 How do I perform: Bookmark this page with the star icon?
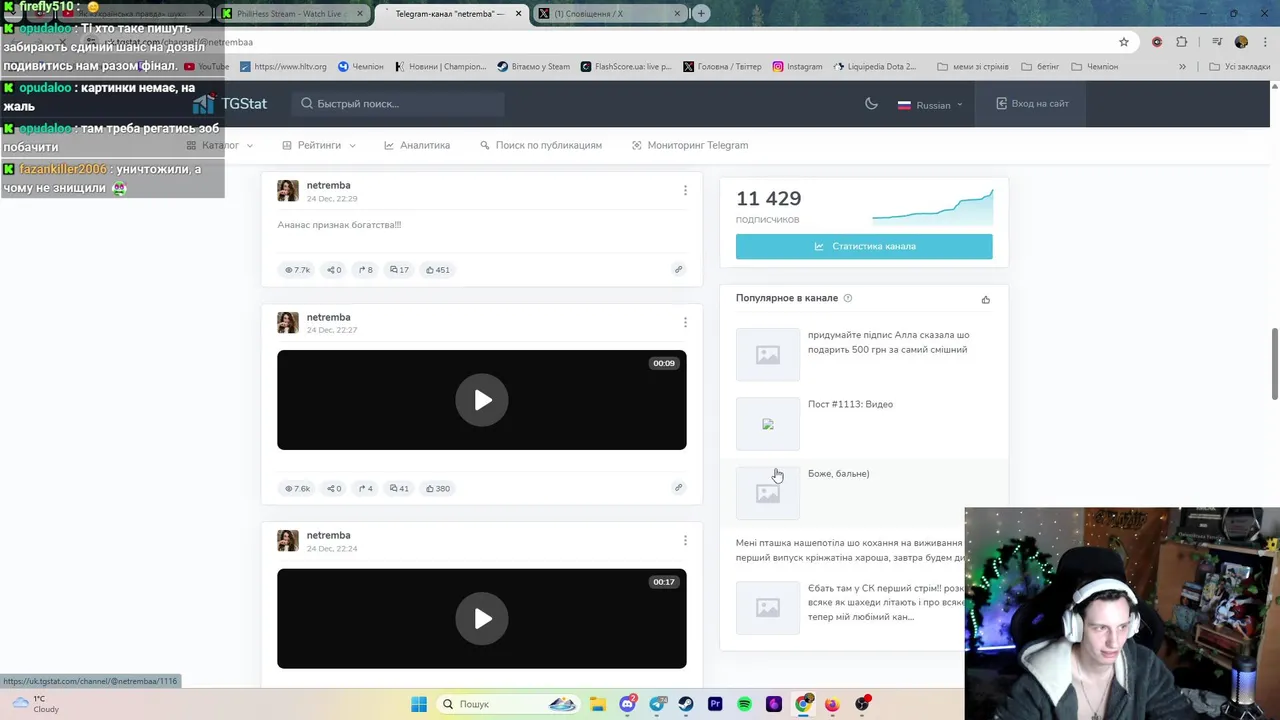(x=1124, y=42)
